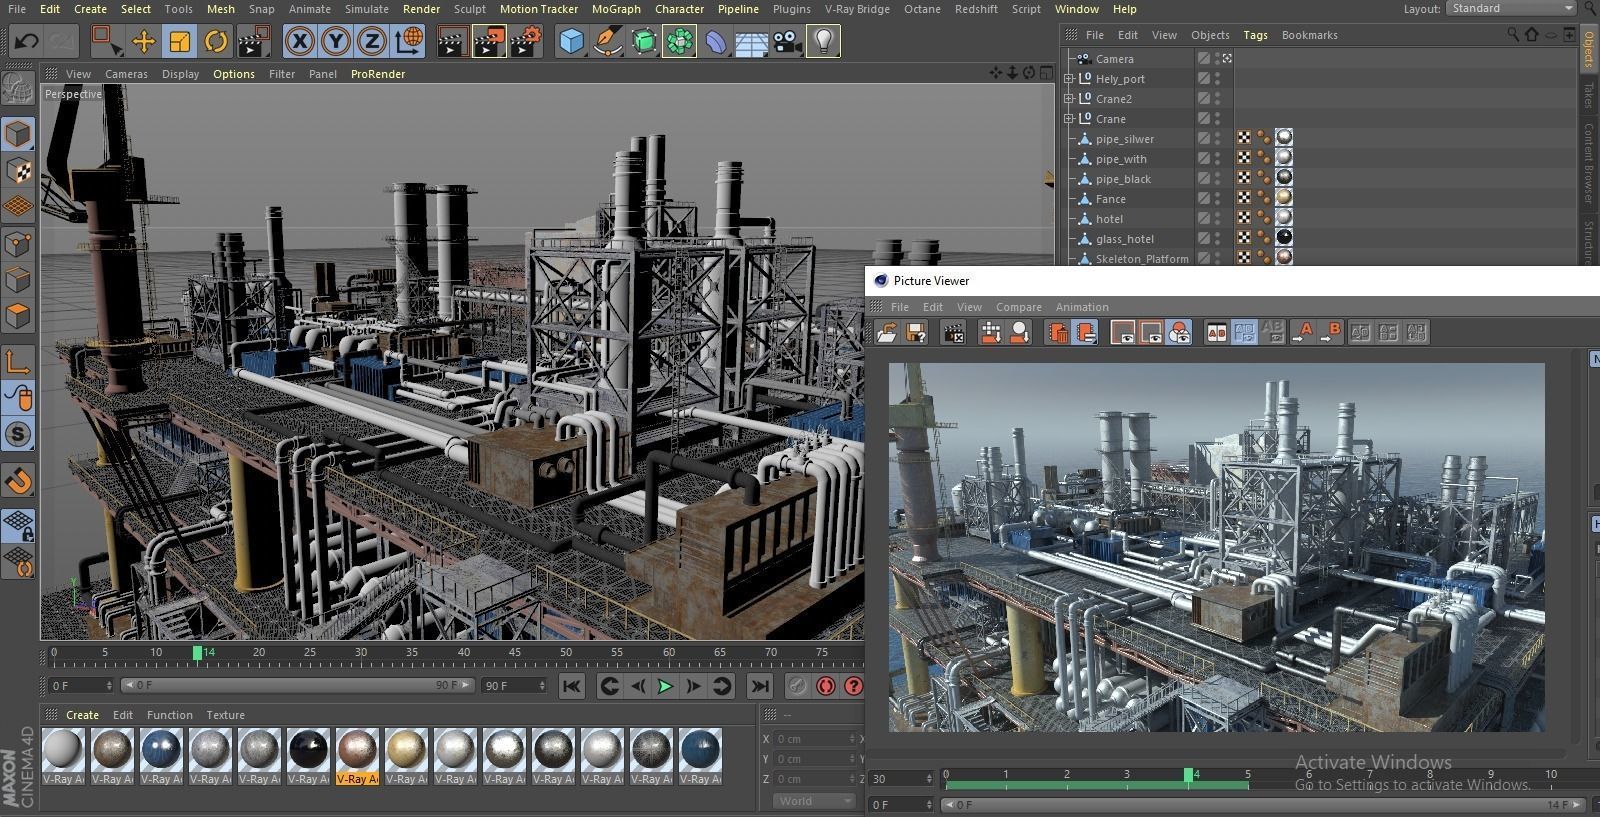Viewport: 1600px width, 817px height.
Task: Activate the Scale tool
Action: pyautogui.click(x=180, y=42)
